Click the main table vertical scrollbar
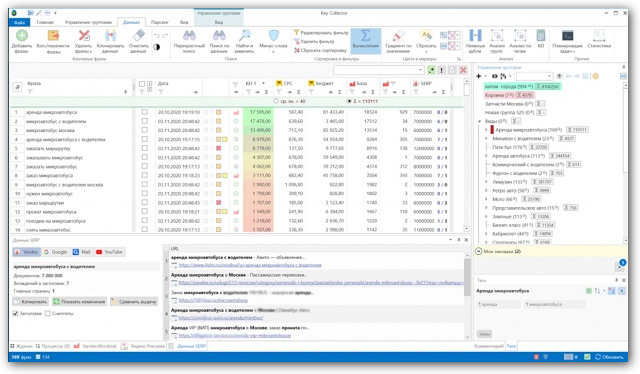This screenshot has width=640, height=374. (467, 155)
